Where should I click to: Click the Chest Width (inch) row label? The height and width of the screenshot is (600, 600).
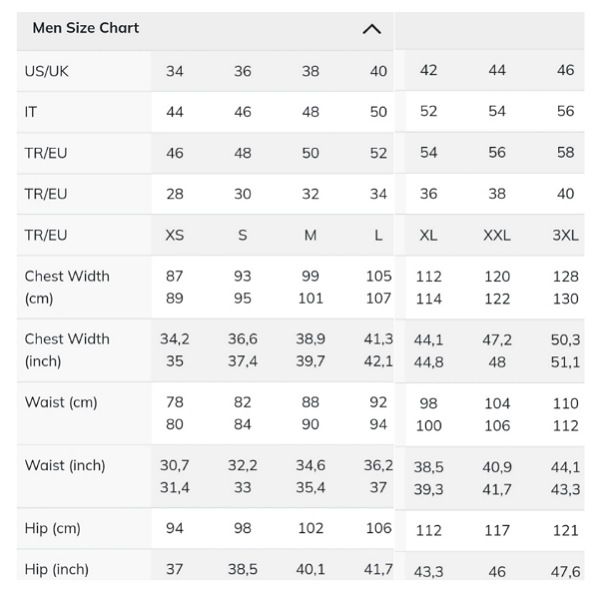pos(67,350)
